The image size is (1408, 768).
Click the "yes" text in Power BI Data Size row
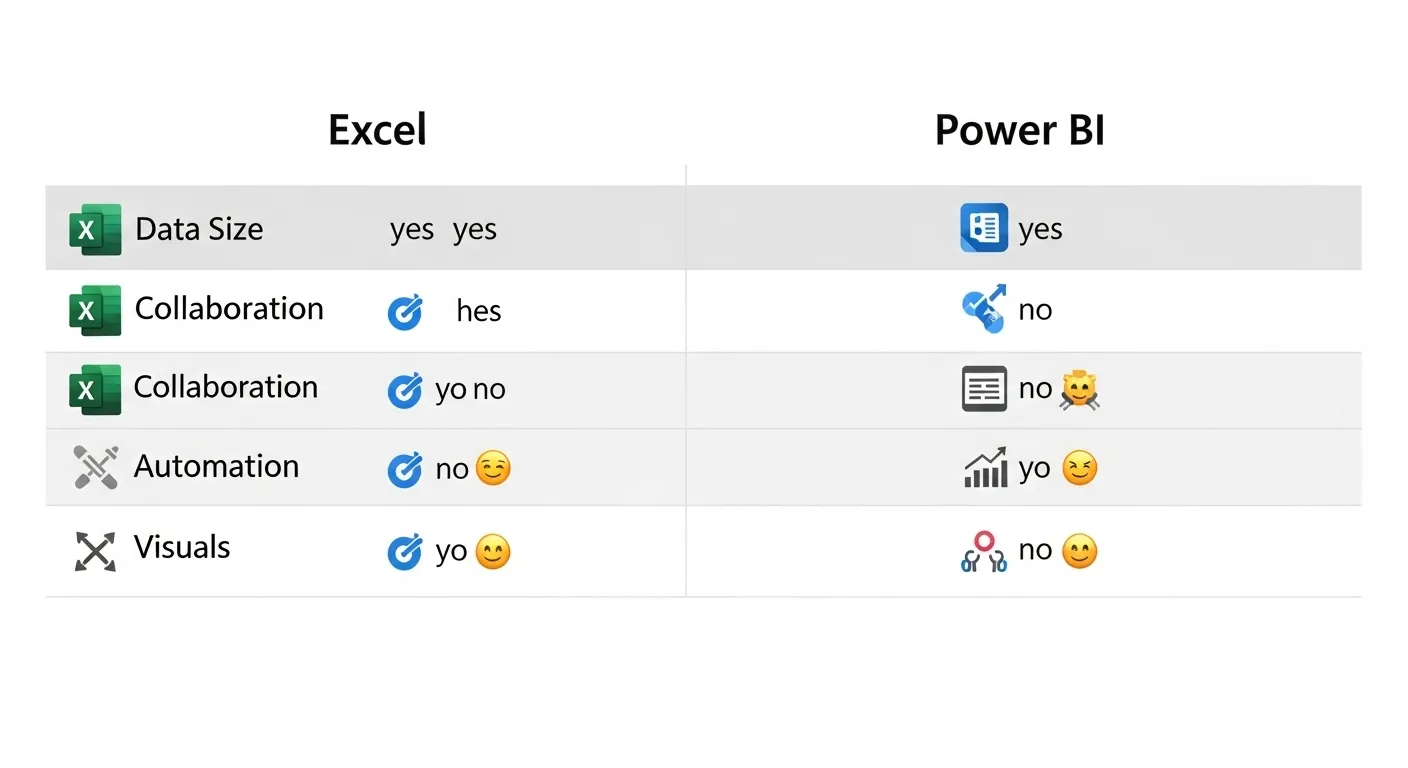1040,229
